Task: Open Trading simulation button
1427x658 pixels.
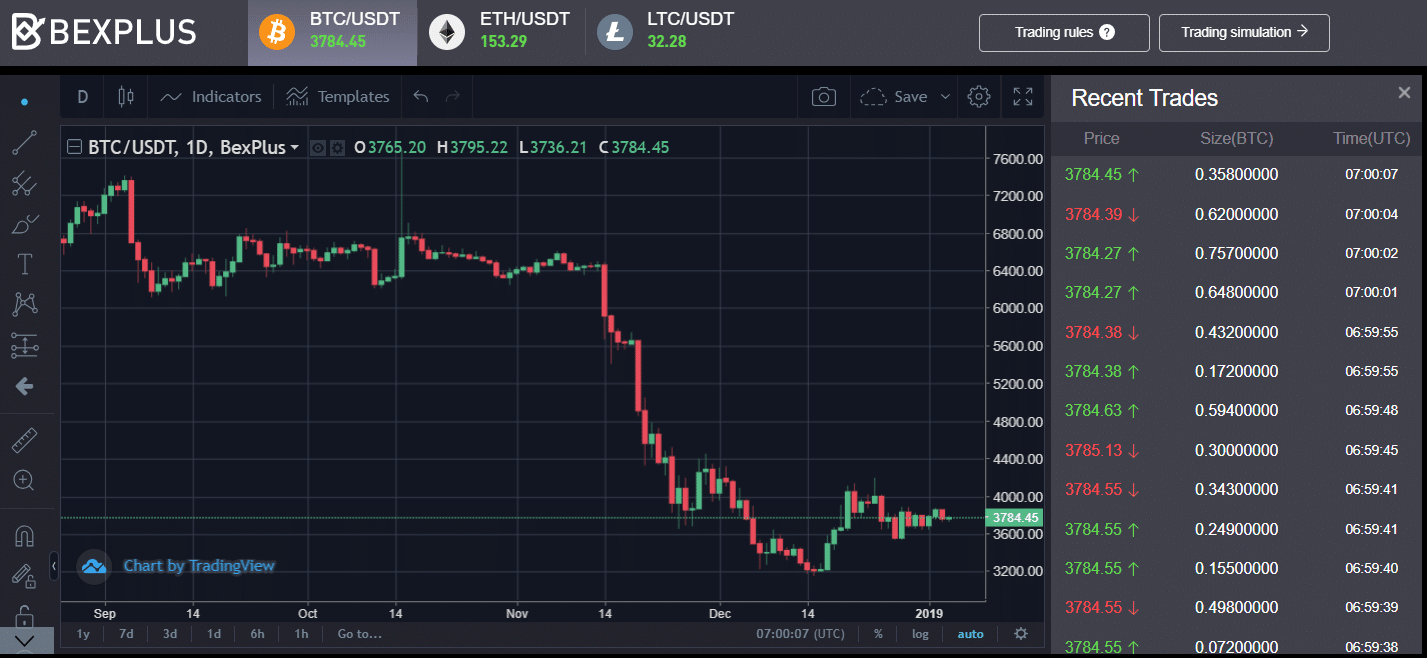Action: pyautogui.click(x=1244, y=32)
